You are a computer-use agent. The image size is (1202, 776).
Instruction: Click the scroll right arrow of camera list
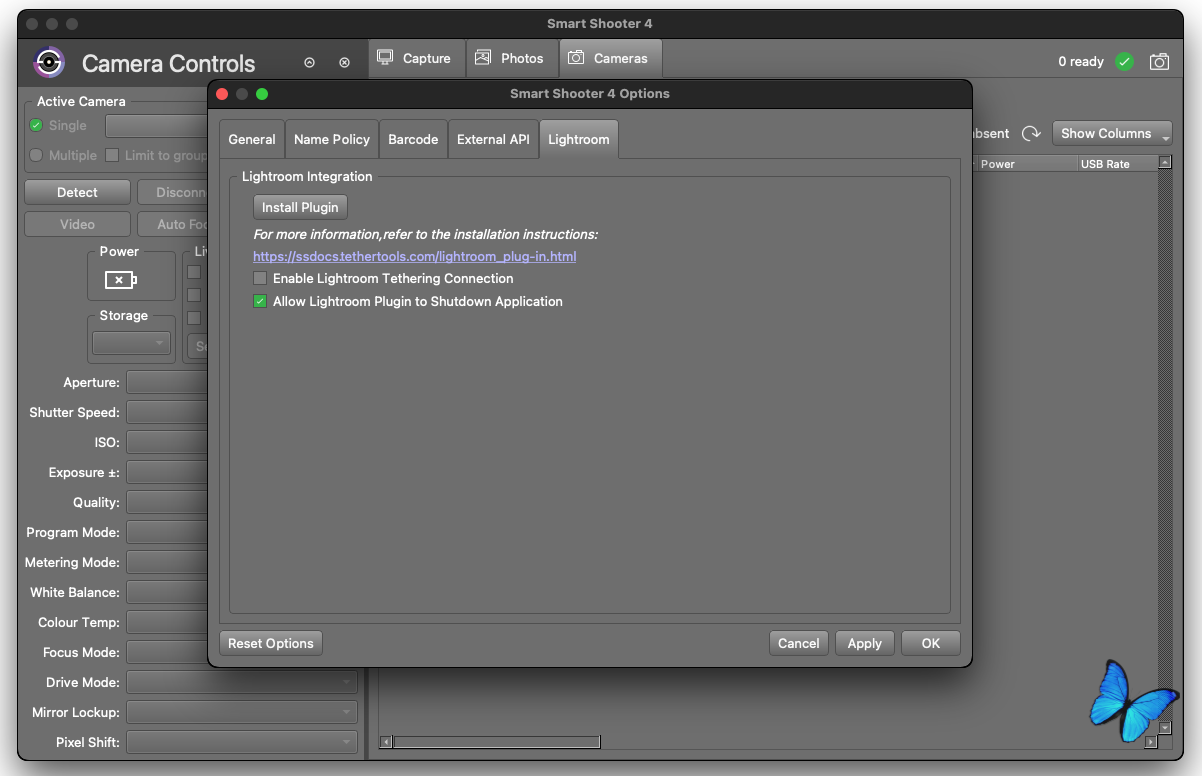point(1151,742)
